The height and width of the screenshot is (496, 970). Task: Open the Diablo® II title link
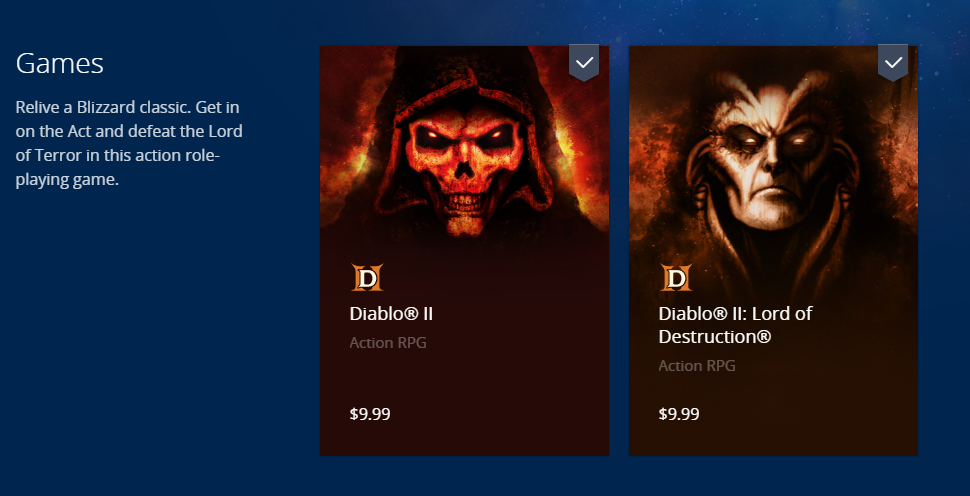pos(391,314)
